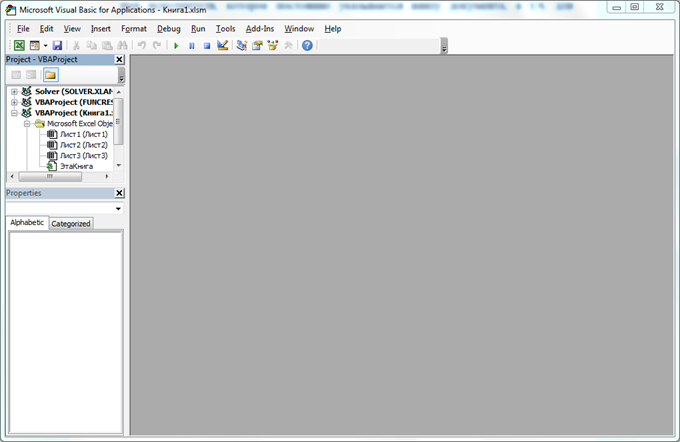Viewport: 680px width, 442px height.
Task: Open standard toolbar options arrow
Action: (444, 46)
